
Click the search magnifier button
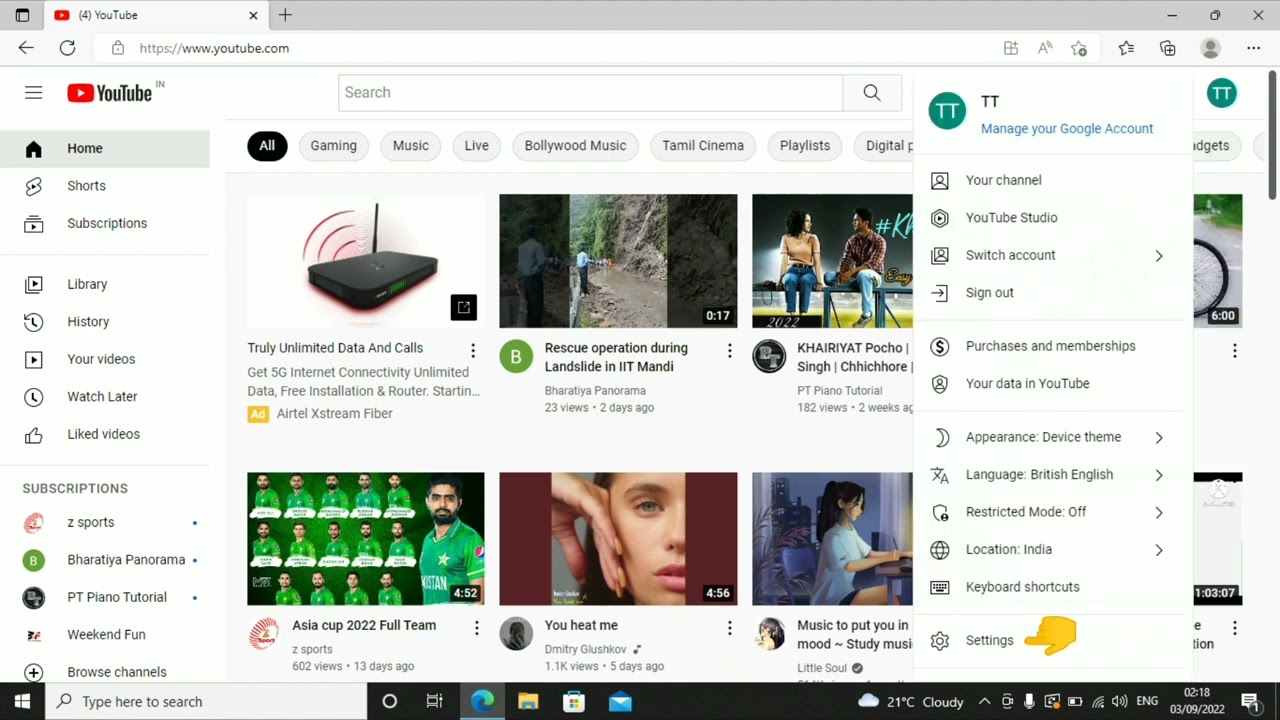click(872, 93)
